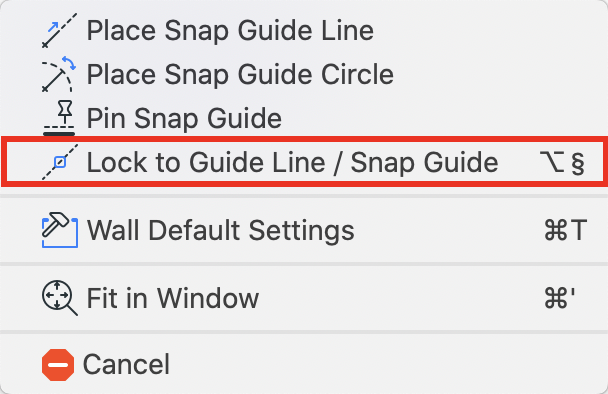Click the Lock to Guide Line square icon
608x394 pixels.
pos(60,162)
